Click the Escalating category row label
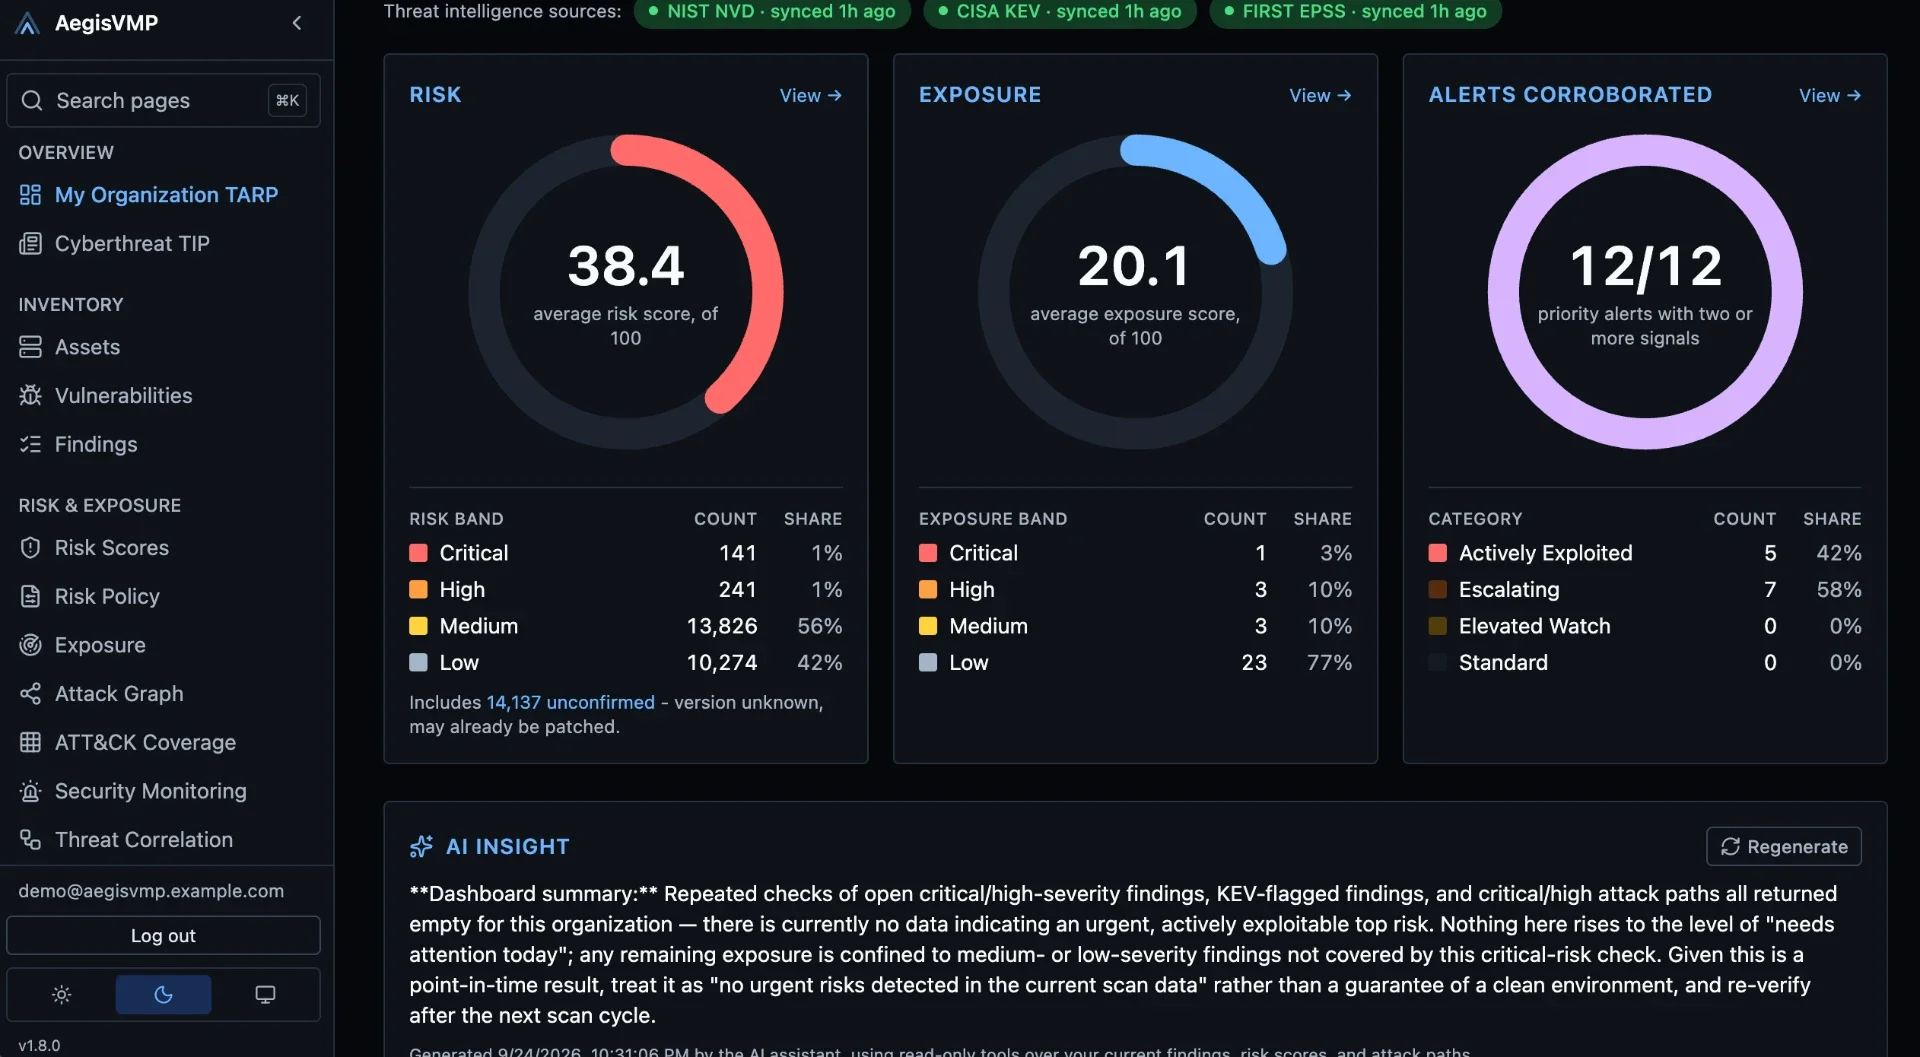Viewport: 1920px width, 1057px height. pos(1508,589)
